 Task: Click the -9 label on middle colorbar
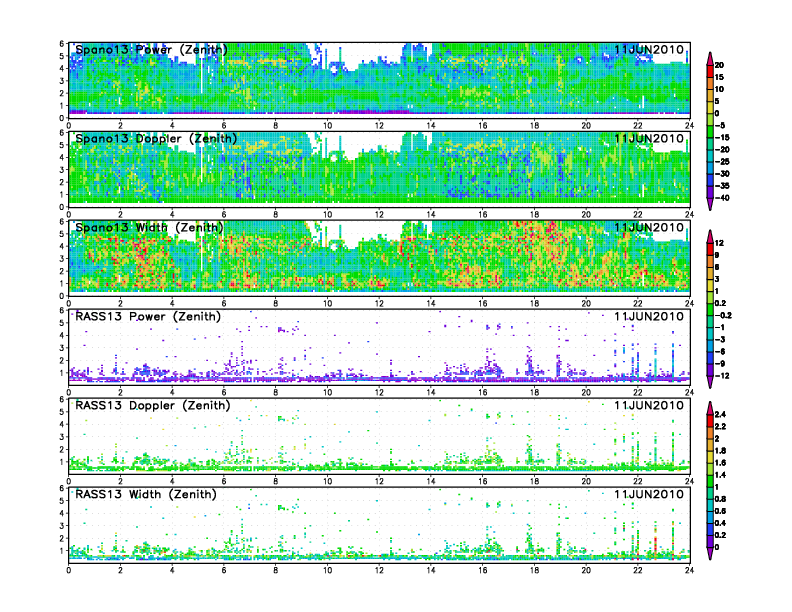pyautogui.click(x=720, y=364)
